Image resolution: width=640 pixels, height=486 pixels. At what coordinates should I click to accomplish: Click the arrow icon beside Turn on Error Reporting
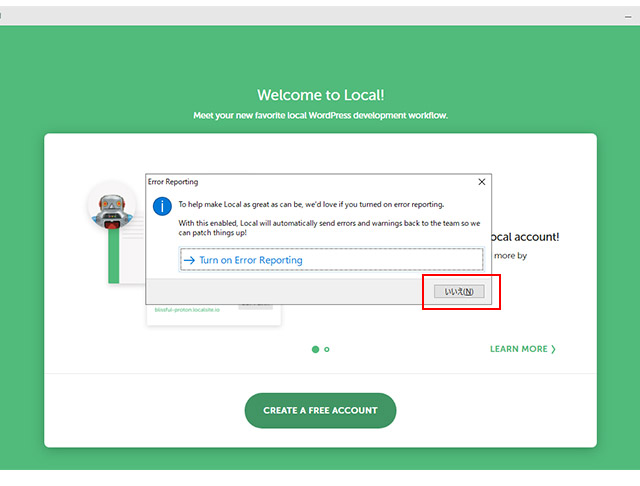click(189, 260)
